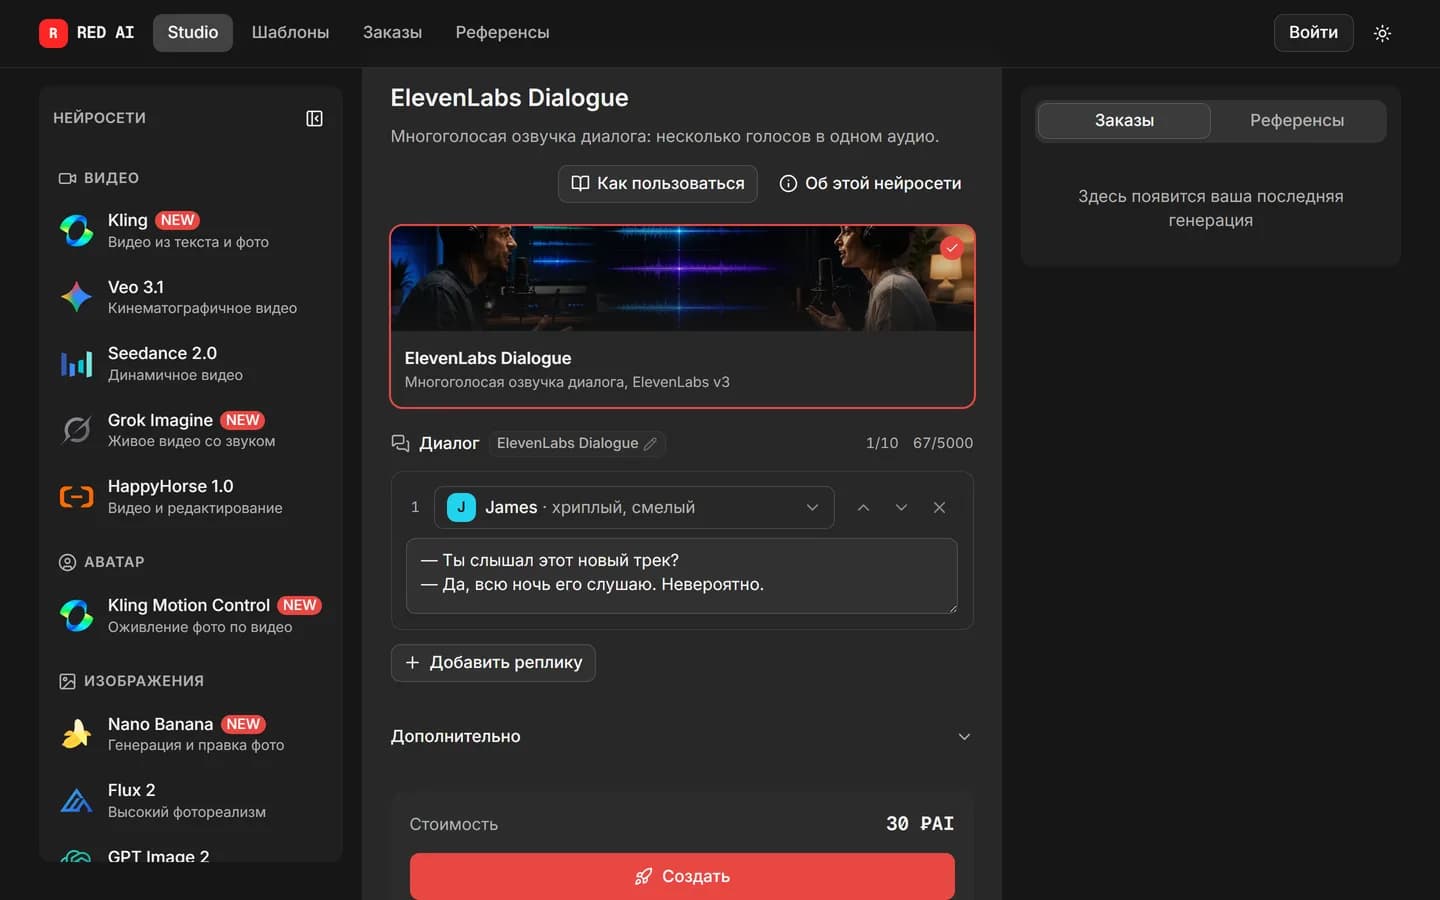Add a new line with Добавить реплику

493,662
